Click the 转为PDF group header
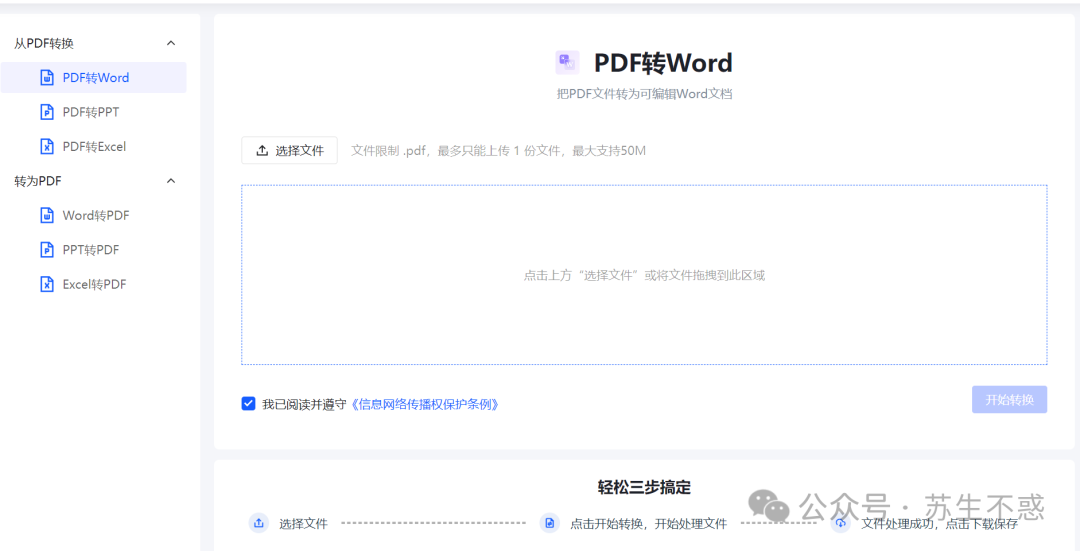The image size is (1080, 551). pos(94,180)
